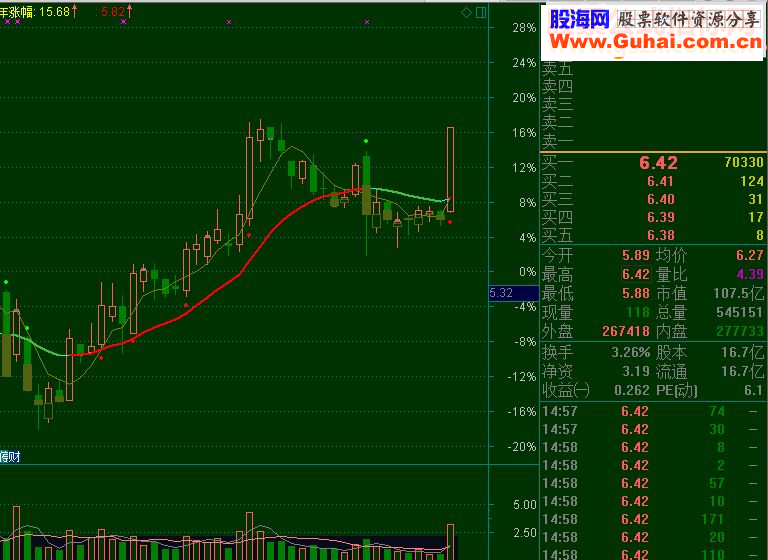Viewport: 768px width, 560px height.
Task: Select the 14:57 trade with volume 74
Action: pos(654,411)
